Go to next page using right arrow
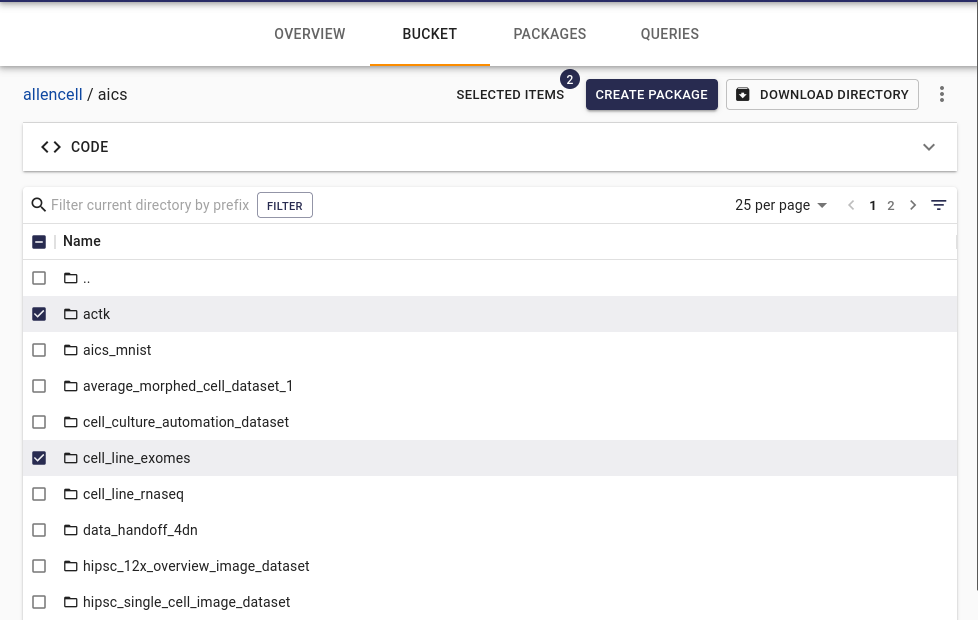 (913, 205)
